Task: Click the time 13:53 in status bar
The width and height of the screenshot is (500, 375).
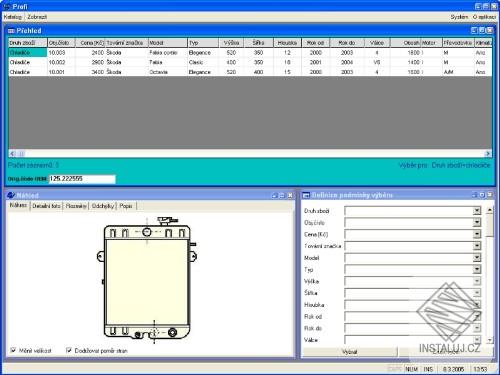Action: coord(480,369)
